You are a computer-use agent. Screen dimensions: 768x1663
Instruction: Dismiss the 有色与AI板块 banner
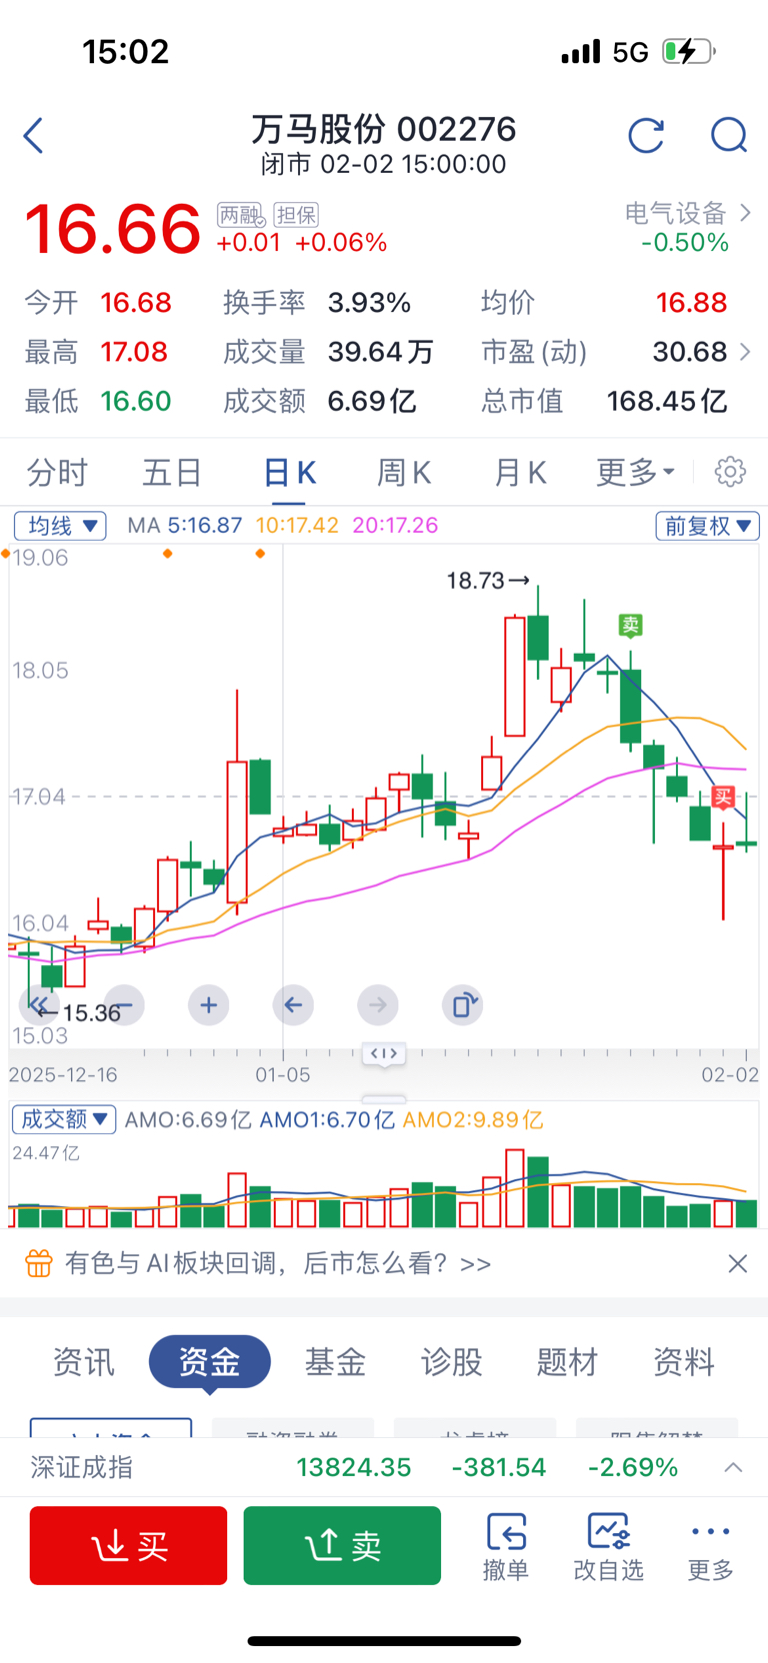738,1264
